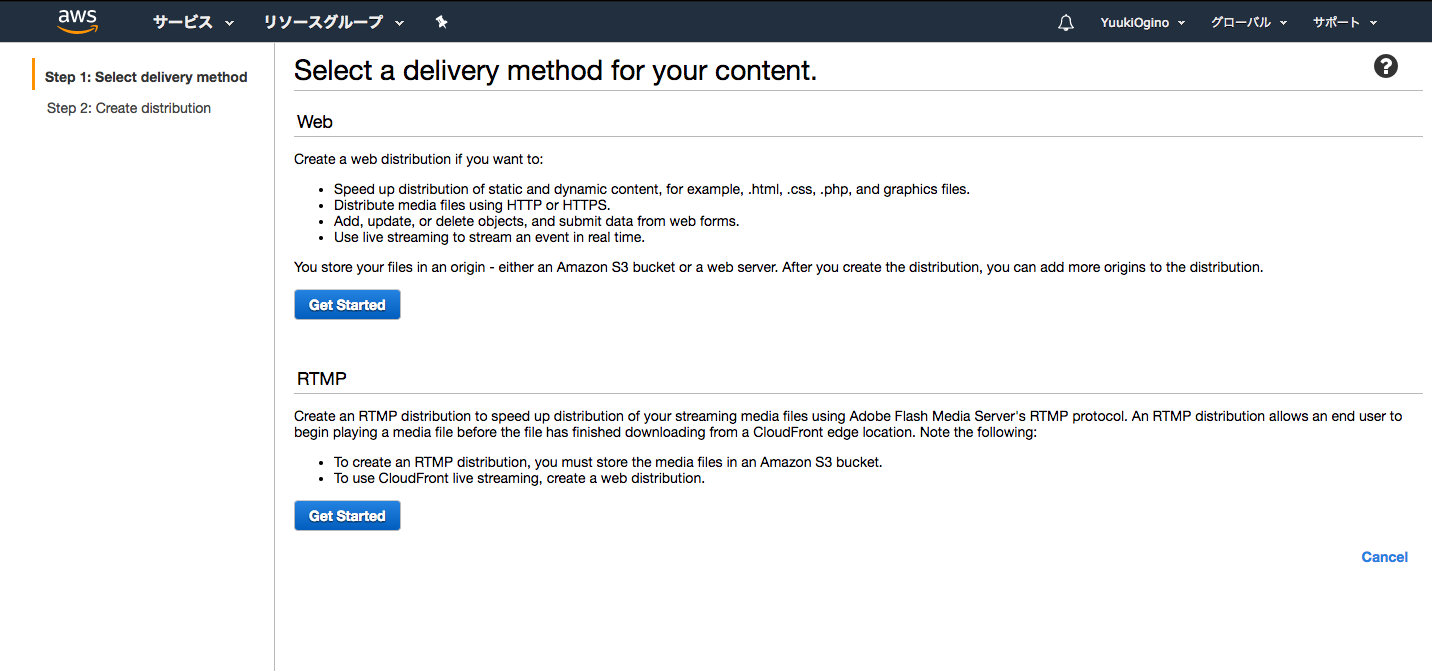Viewport: 1432px width, 671px height.
Task: Click the RTMP section heading
Action: pyautogui.click(x=322, y=379)
